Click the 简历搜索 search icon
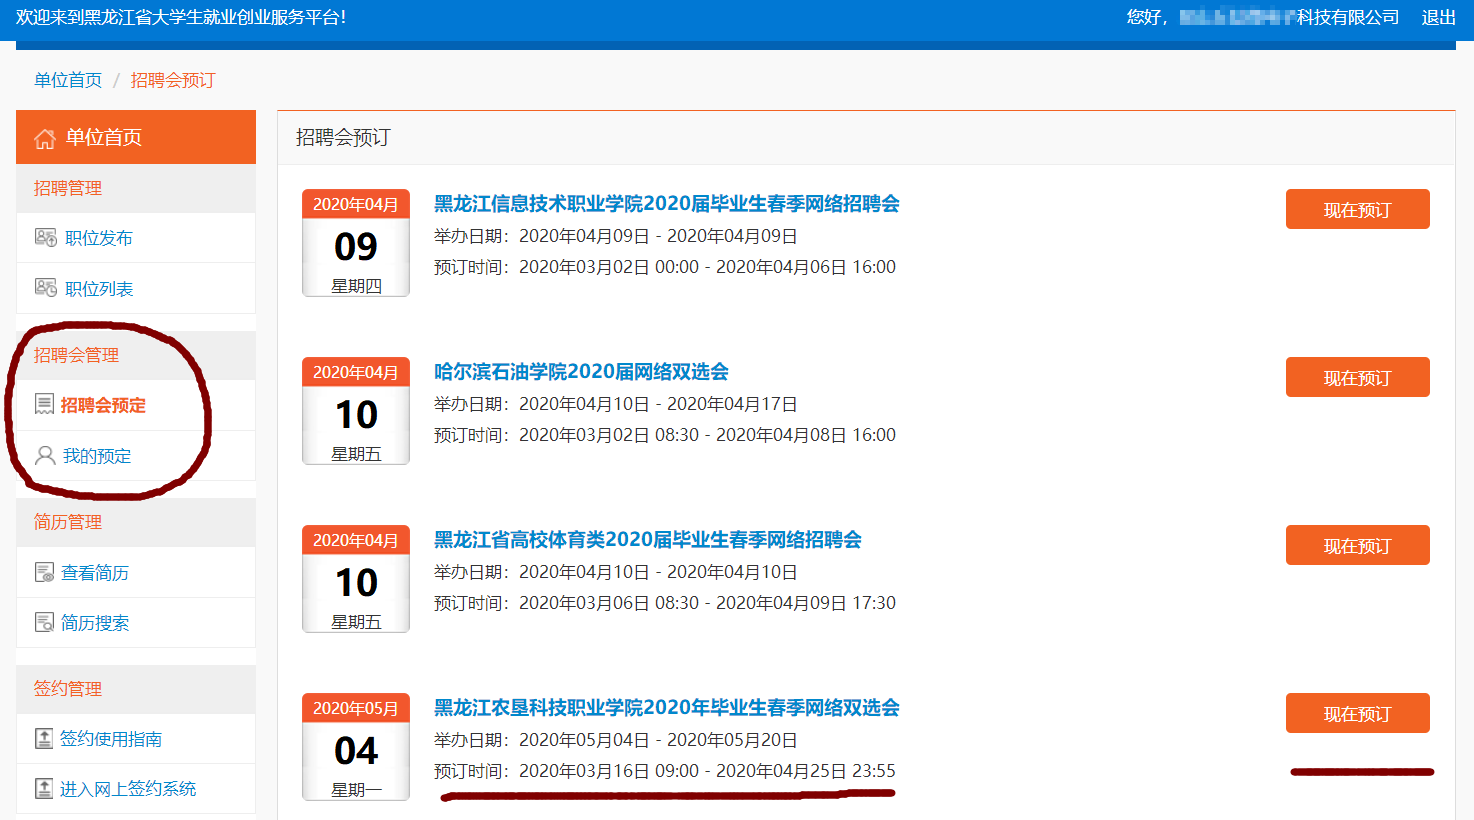Image resolution: width=1474 pixels, height=820 pixels. coord(44,622)
